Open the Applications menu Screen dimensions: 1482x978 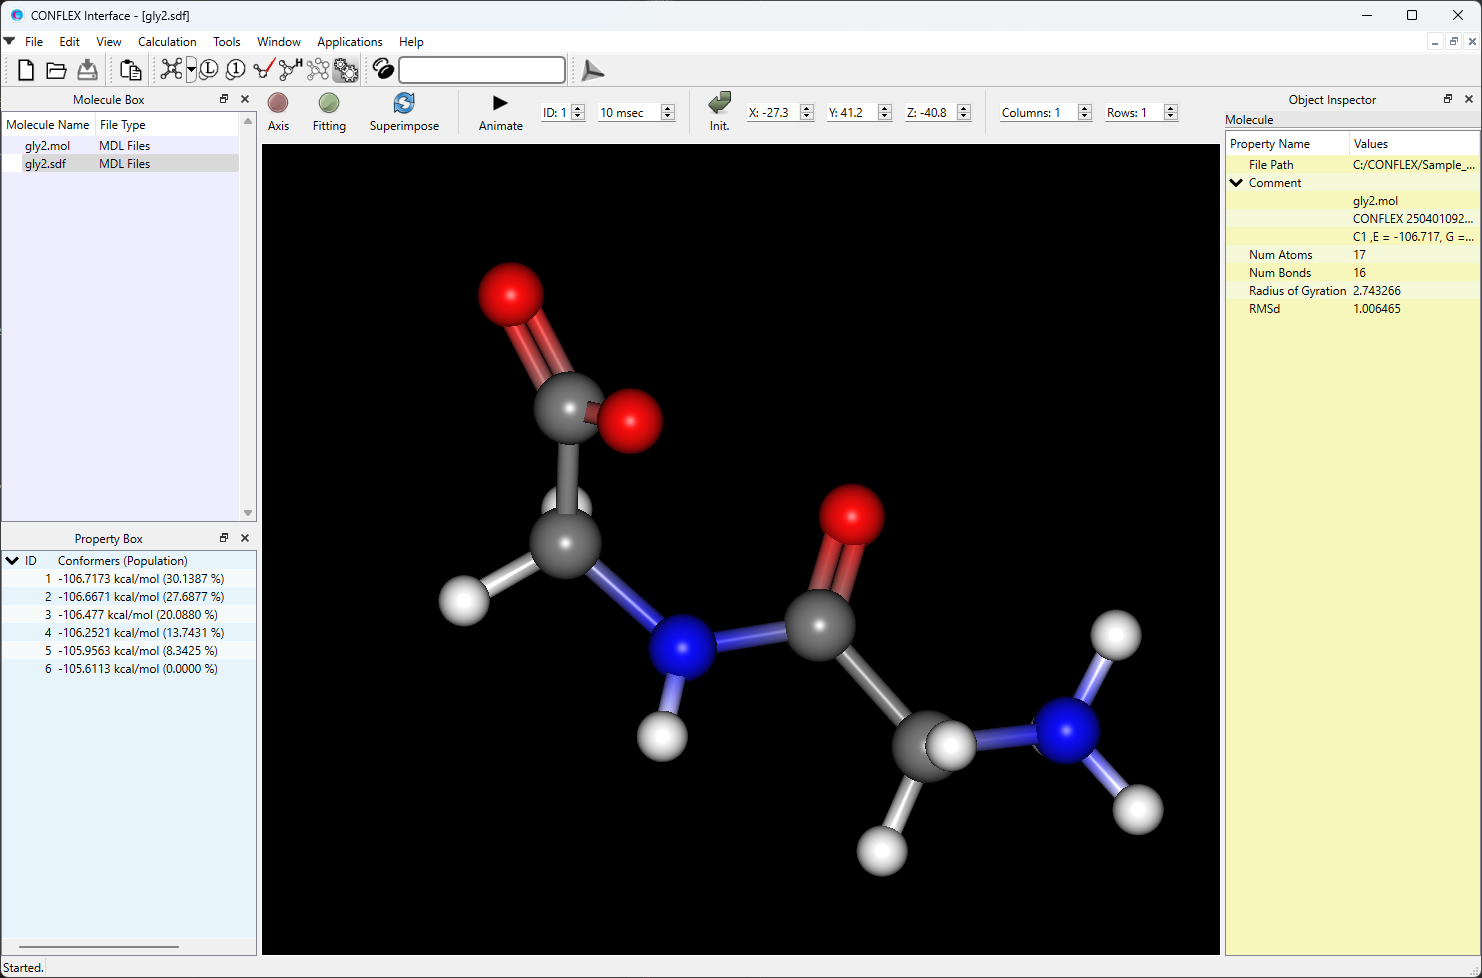pyautogui.click(x=349, y=42)
